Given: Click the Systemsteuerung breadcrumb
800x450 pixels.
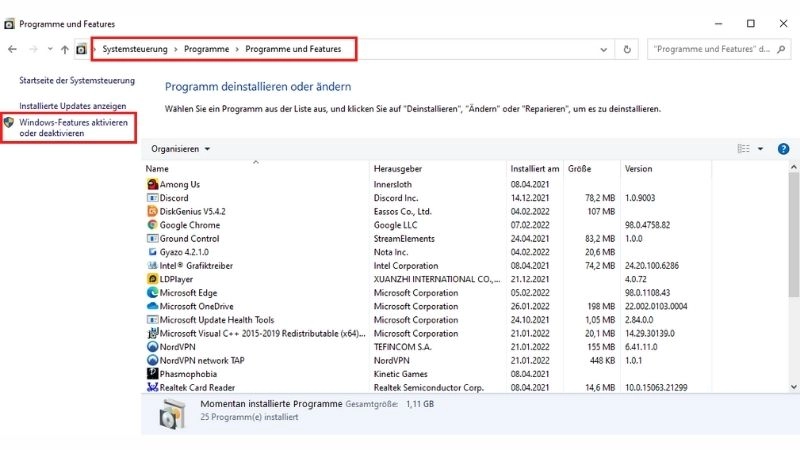Looking at the screenshot, I should 135,49.
